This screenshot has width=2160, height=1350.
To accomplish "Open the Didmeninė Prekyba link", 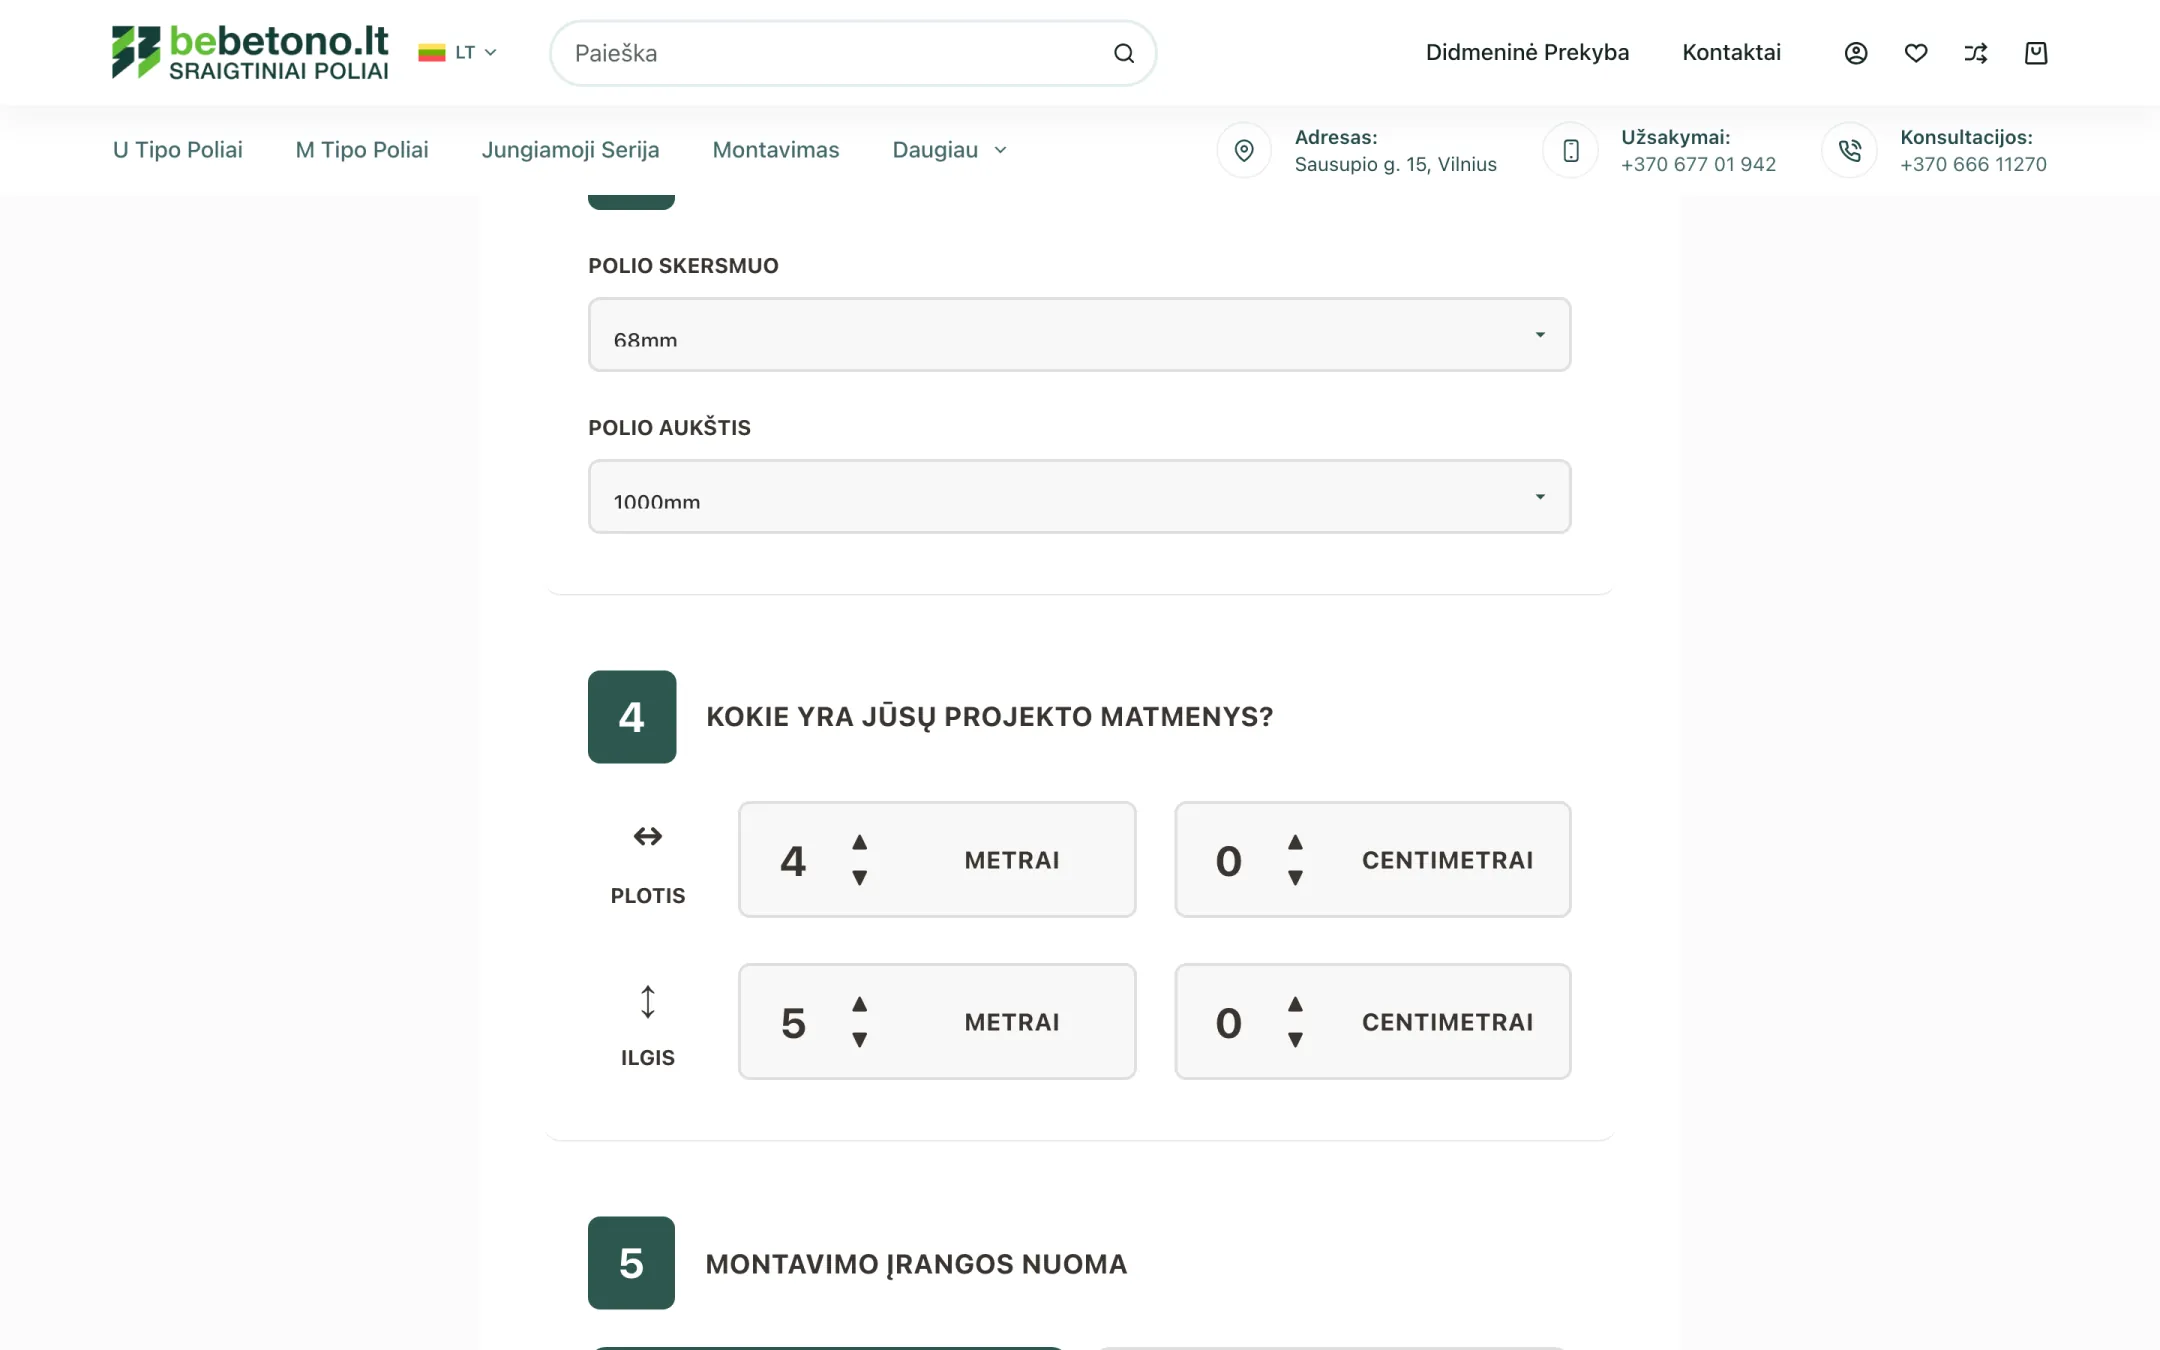I will pyautogui.click(x=1527, y=52).
